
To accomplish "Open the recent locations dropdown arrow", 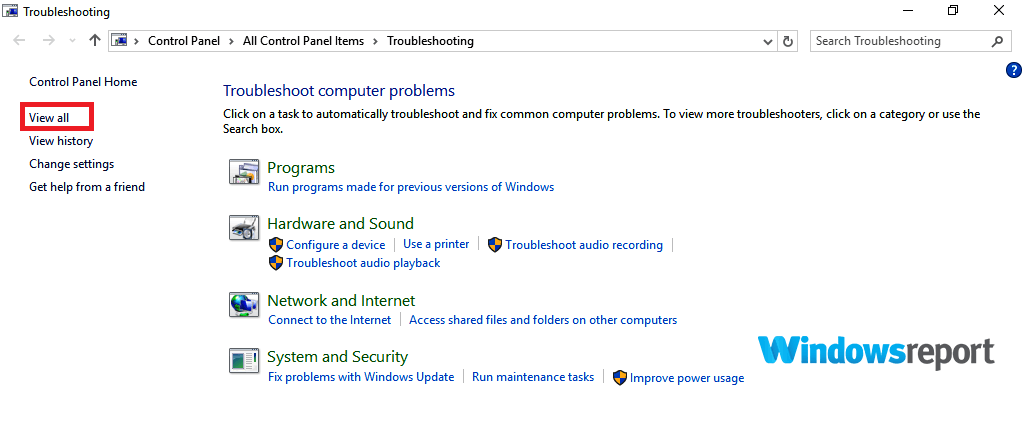I will tap(72, 41).
